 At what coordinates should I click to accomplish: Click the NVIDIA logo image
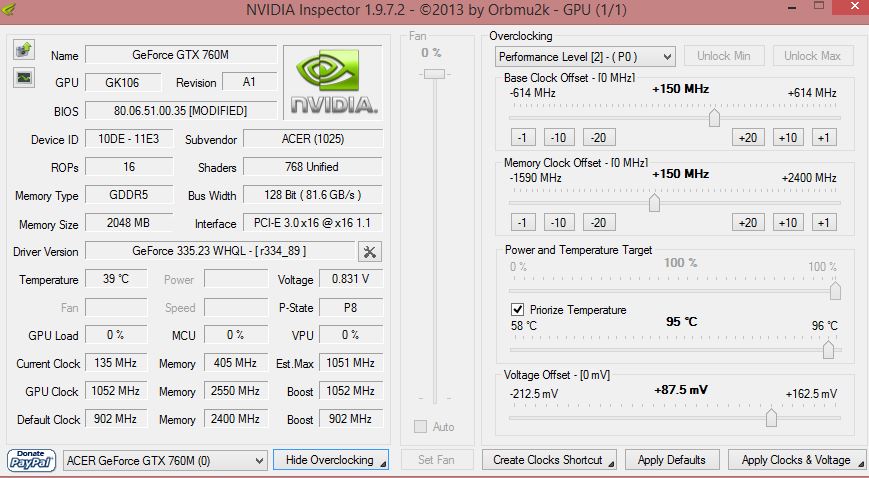(x=333, y=82)
